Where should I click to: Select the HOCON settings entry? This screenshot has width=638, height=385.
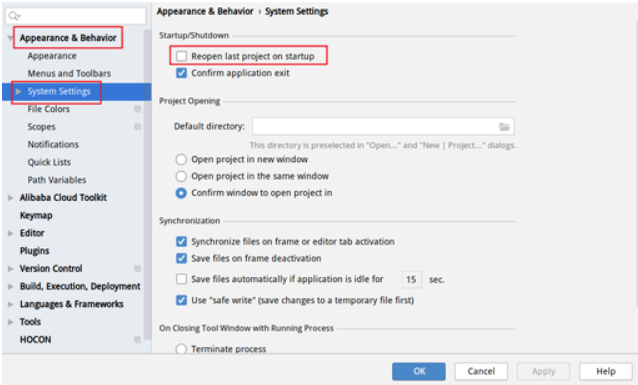coord(36,339)
